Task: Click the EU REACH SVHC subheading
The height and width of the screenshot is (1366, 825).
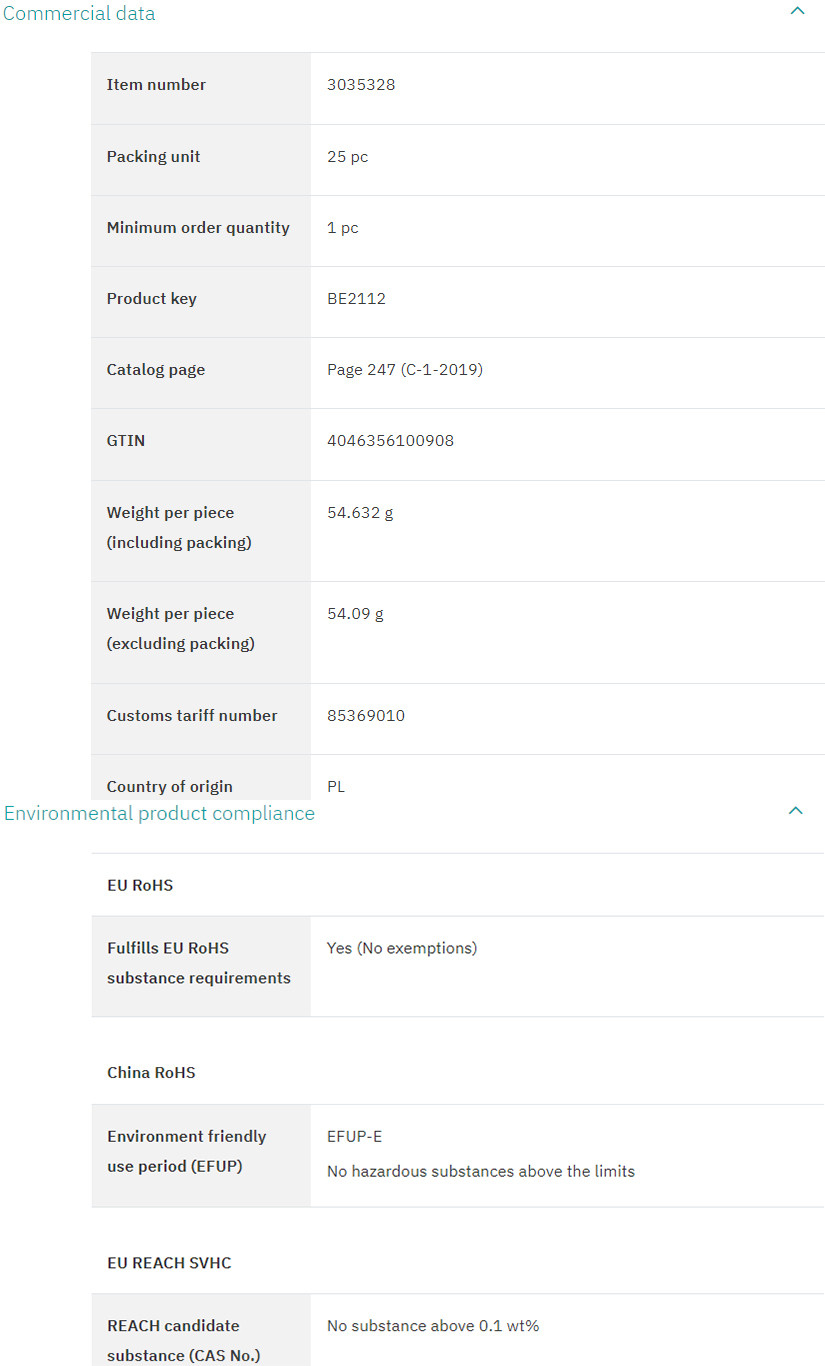Action: coord(169,1263)
